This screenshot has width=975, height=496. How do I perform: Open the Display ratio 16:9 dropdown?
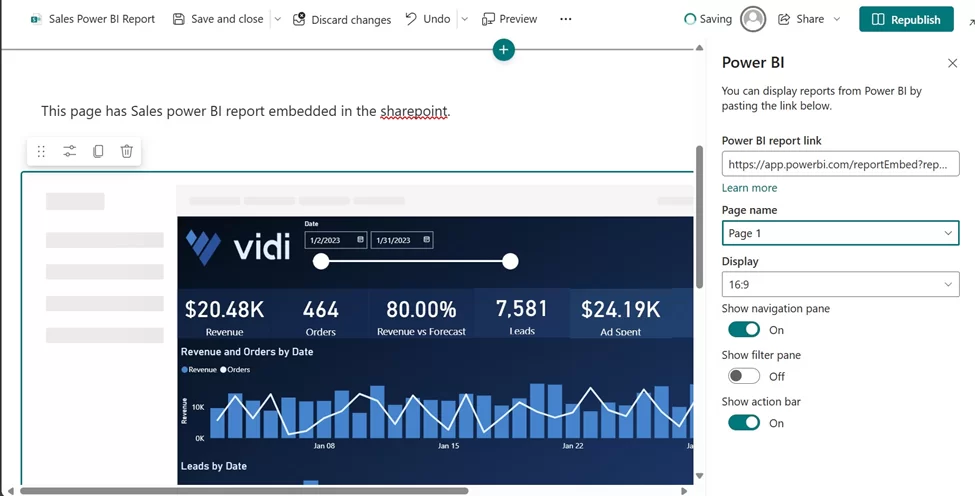[x=840, y=286]
